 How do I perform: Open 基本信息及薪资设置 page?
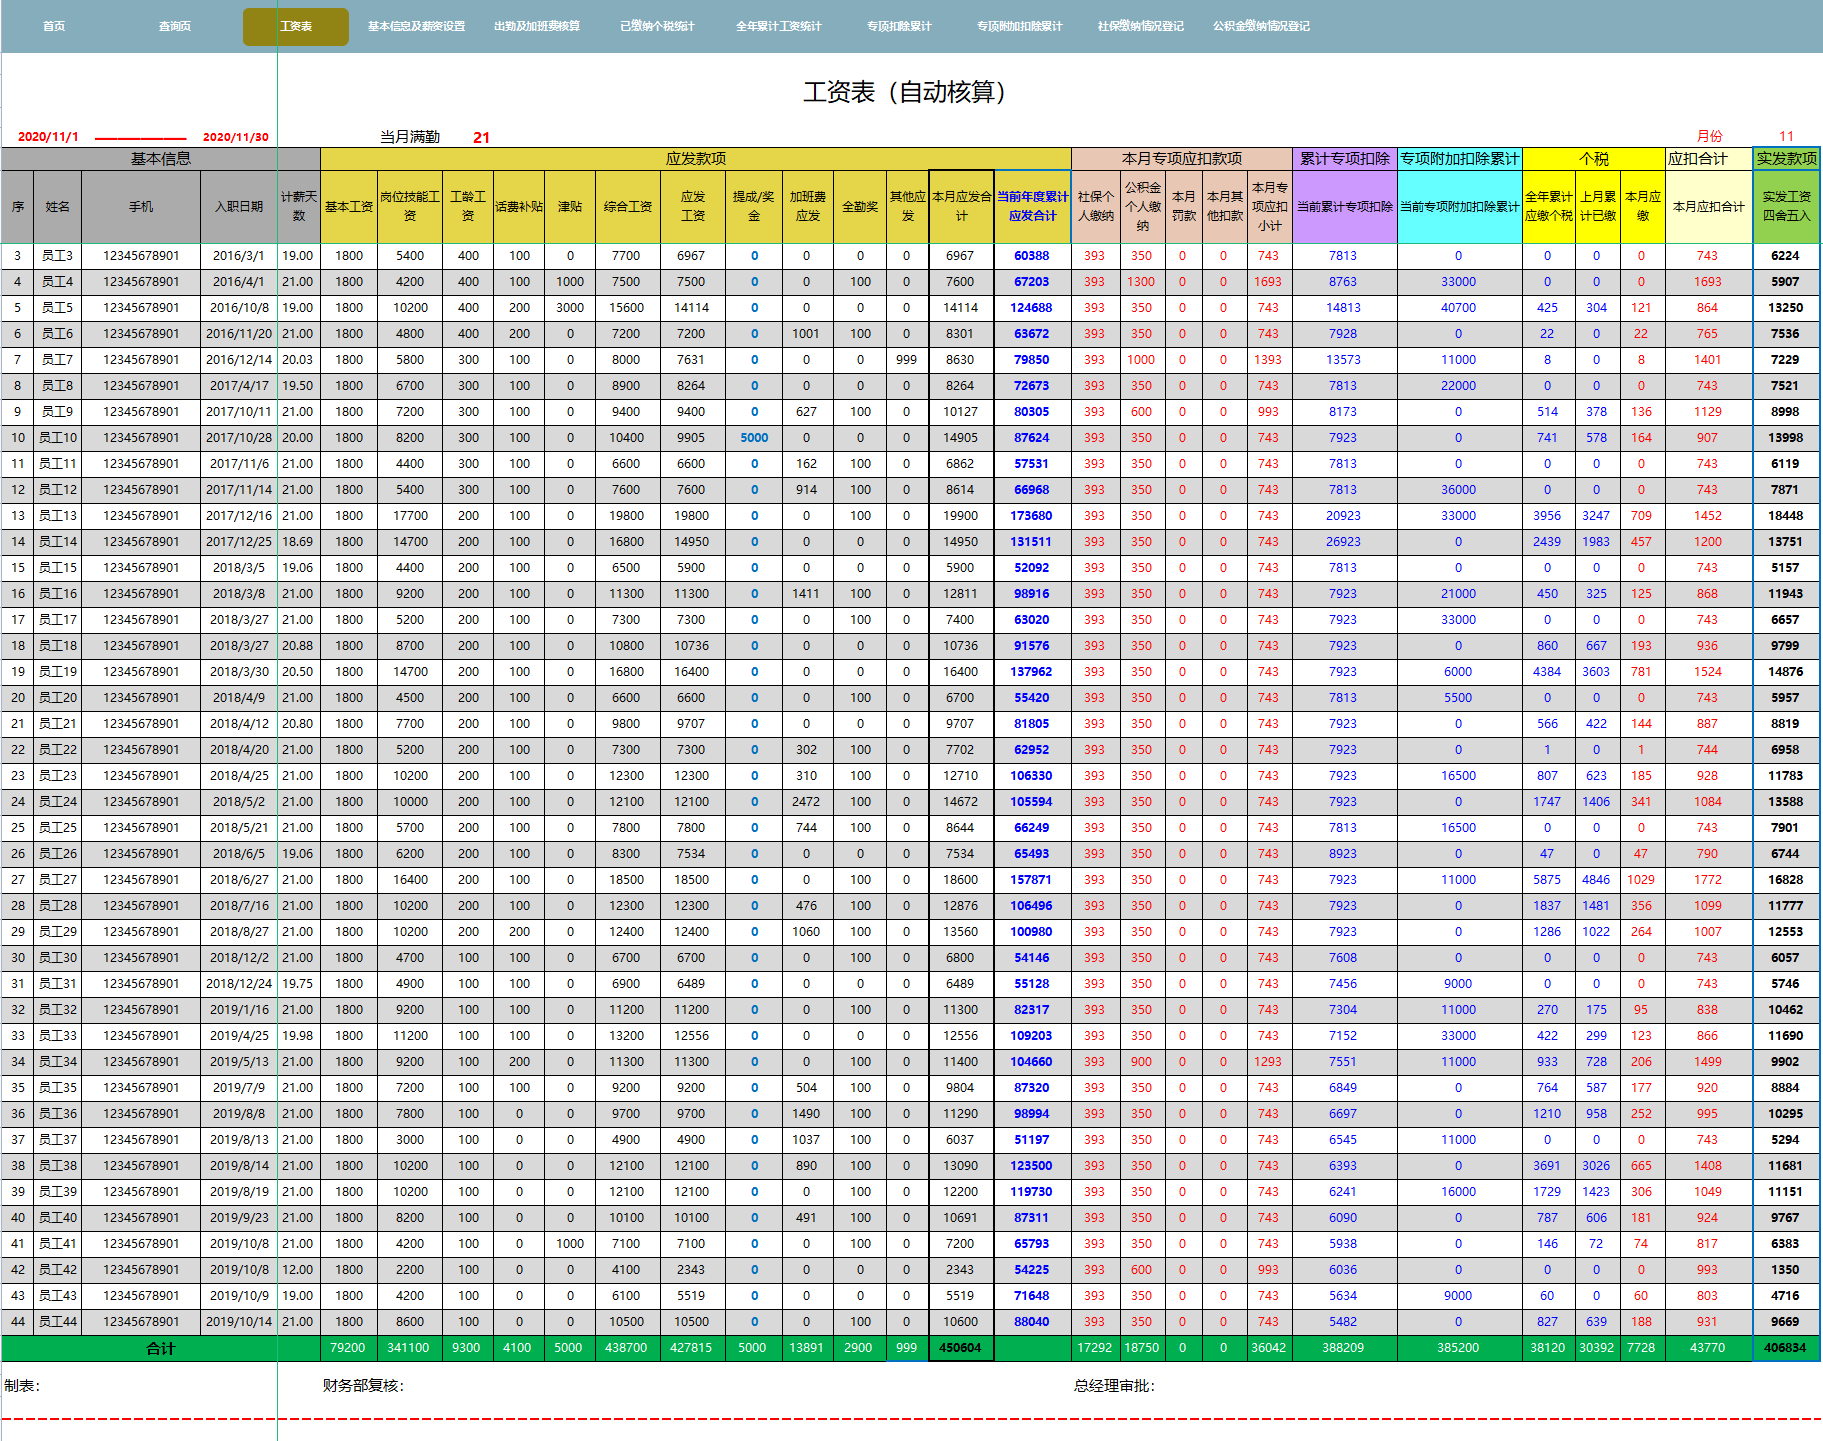(x=416, y=26)
